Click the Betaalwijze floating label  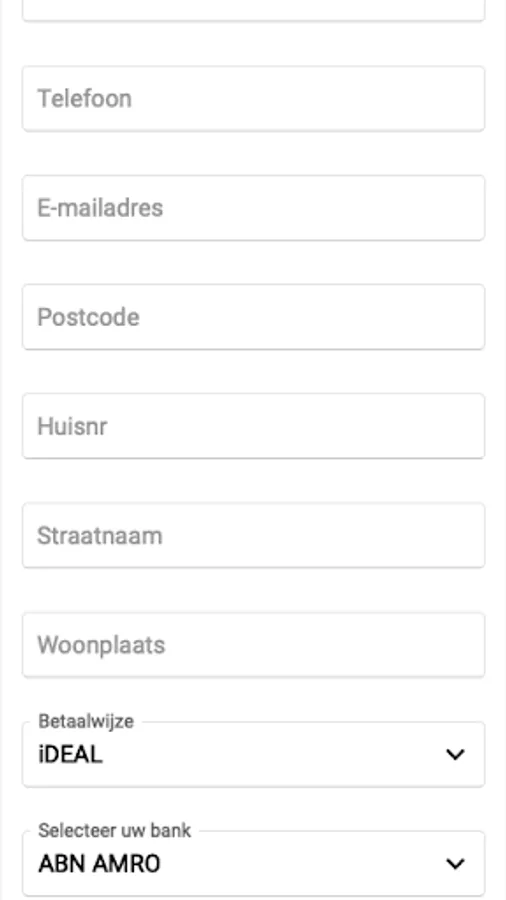coord(86,721)
